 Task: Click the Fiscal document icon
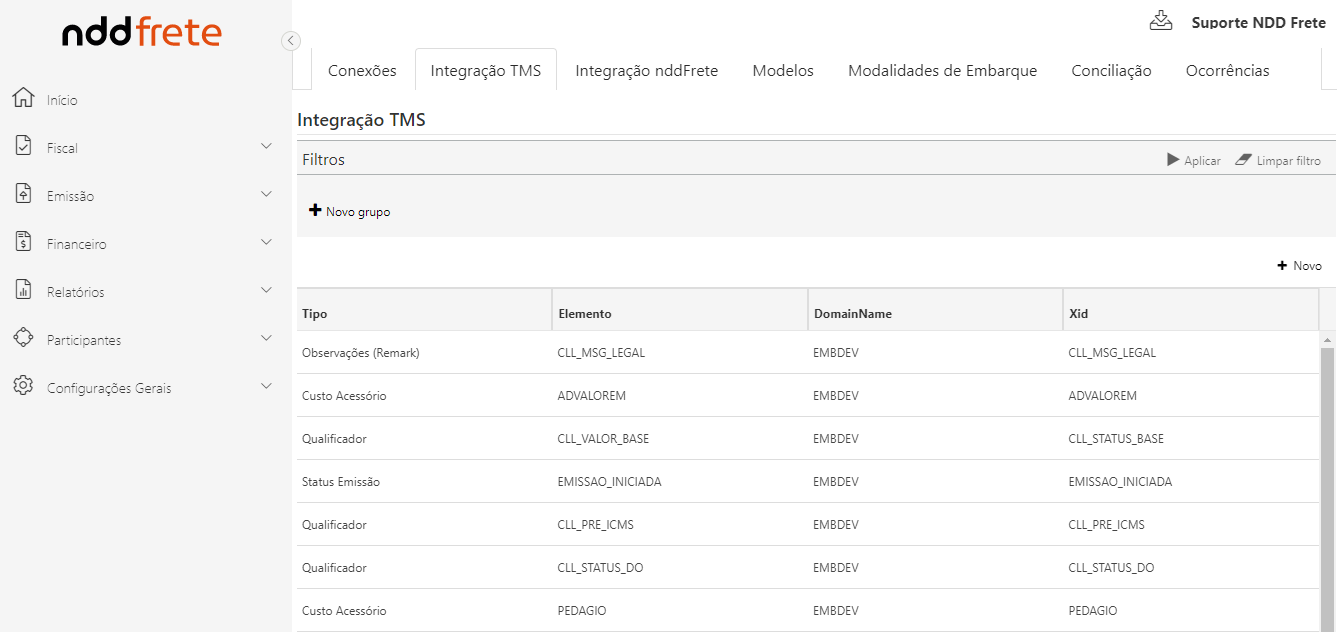coord(23,146)
